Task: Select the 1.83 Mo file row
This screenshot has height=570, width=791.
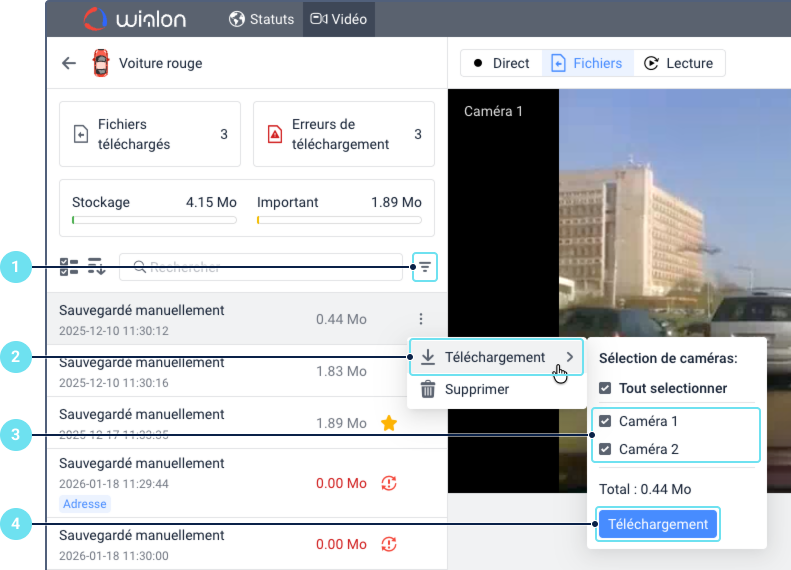Action: pyautogui.click(x=227, y=372)
